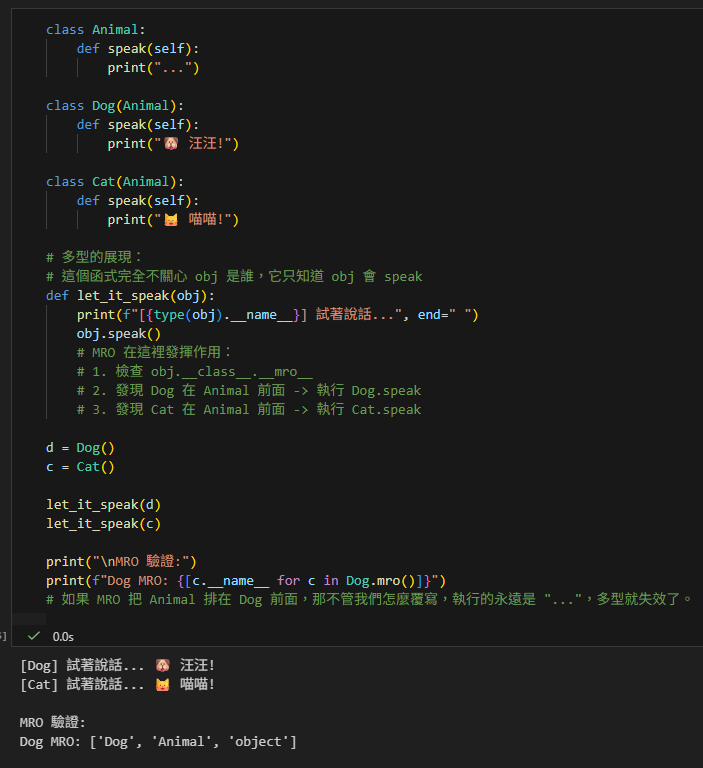Click the print line containing 喵喵!
Image resolution: width=703 pixels, height=768 pixels.
pyautogui.click(x=173, y=220)
